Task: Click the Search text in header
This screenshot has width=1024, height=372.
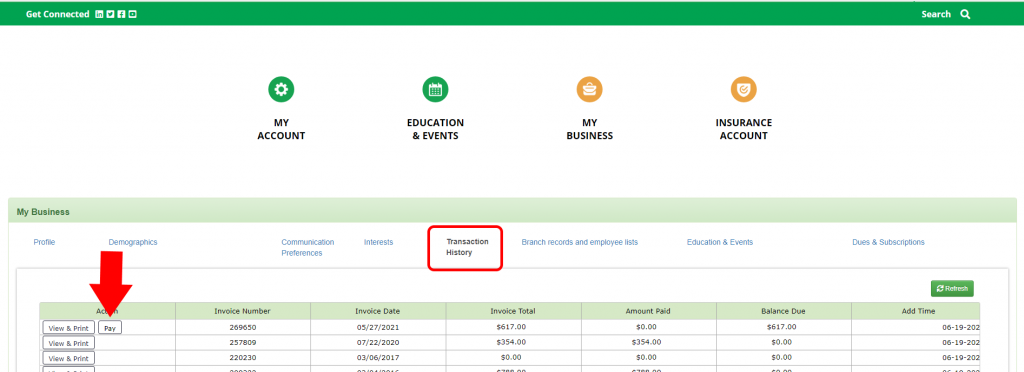Action: pyautogui.click(x=936, y=14)
